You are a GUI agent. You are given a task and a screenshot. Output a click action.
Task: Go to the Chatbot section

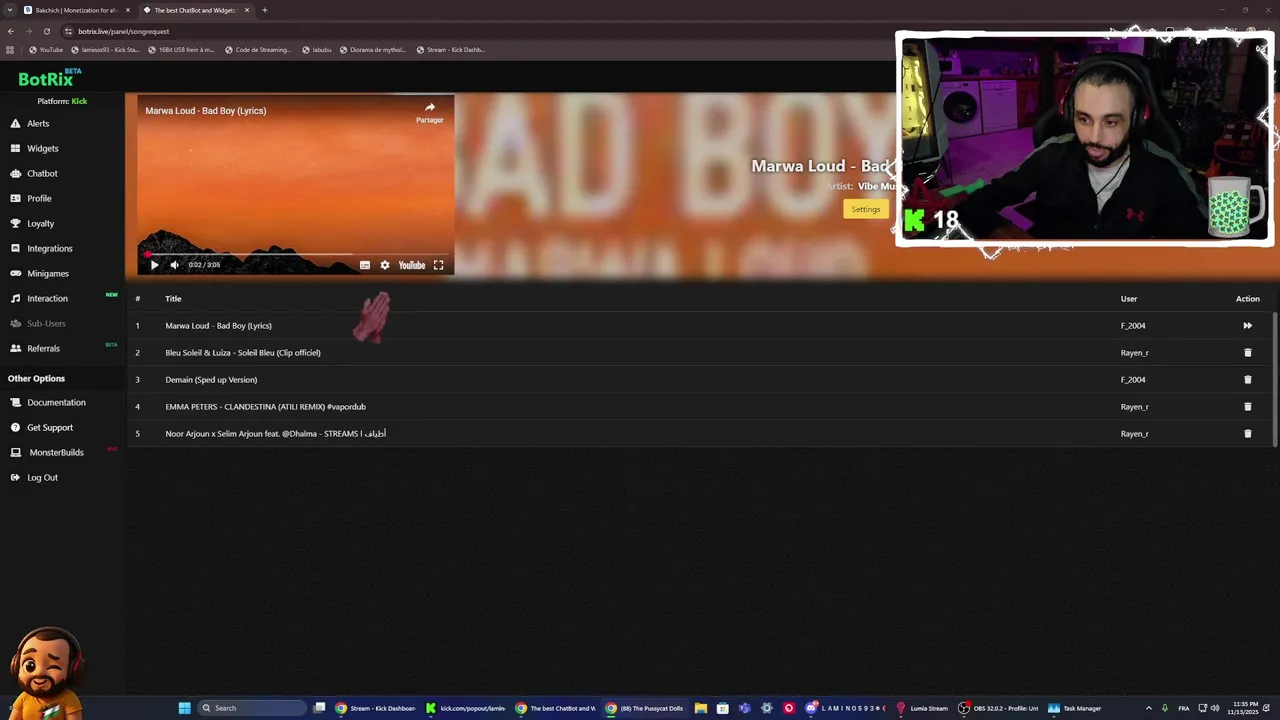pyautogui.click(x=42, y=173)
